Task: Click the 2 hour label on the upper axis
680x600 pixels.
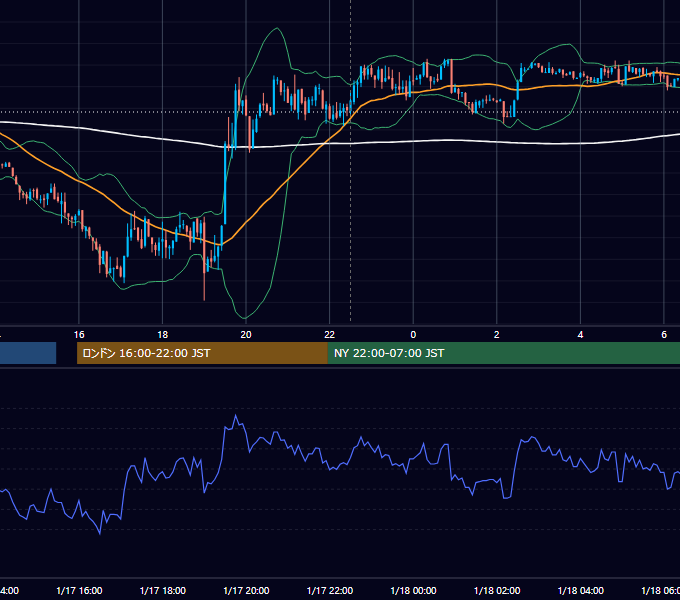Action: click(x=497, y=335)
